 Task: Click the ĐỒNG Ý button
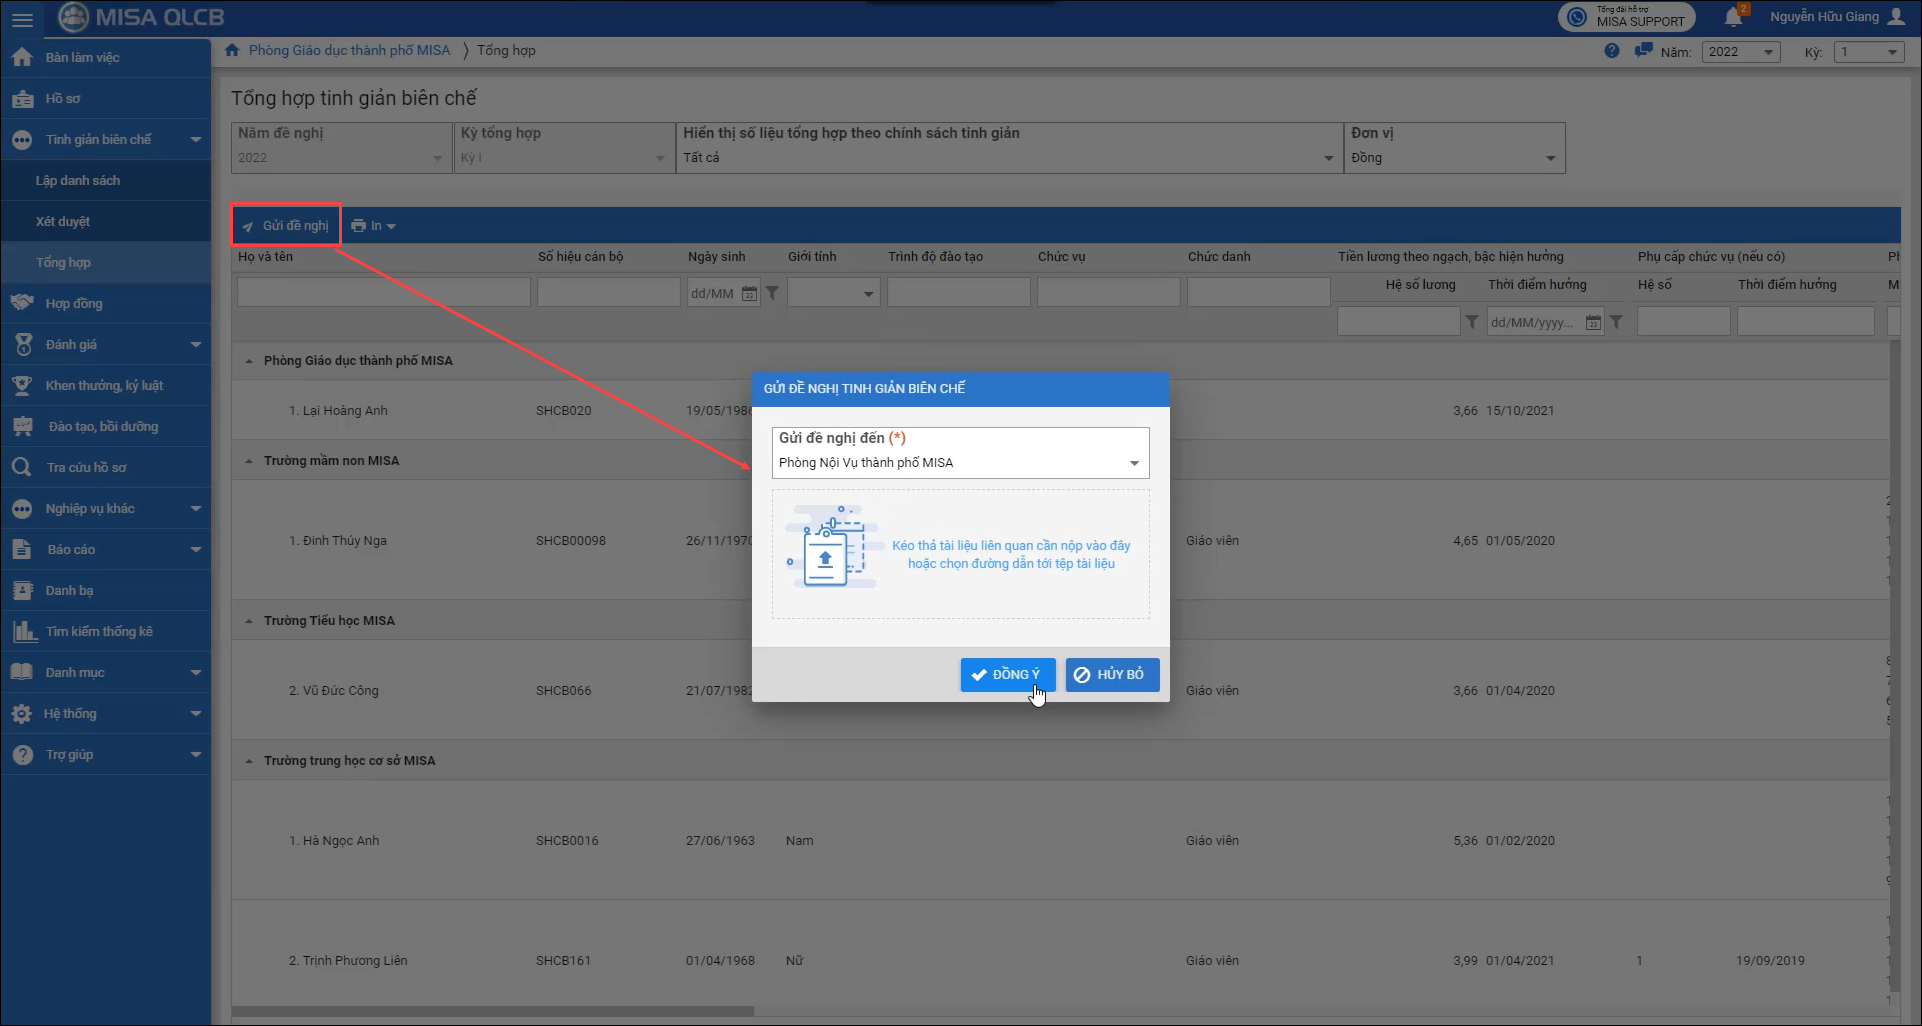point(1007,675)
